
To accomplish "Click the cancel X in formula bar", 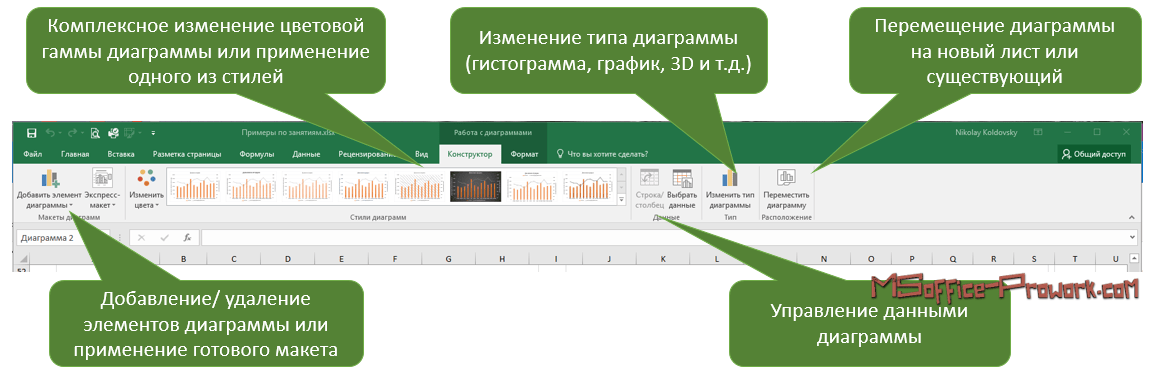I will point(141,238).
